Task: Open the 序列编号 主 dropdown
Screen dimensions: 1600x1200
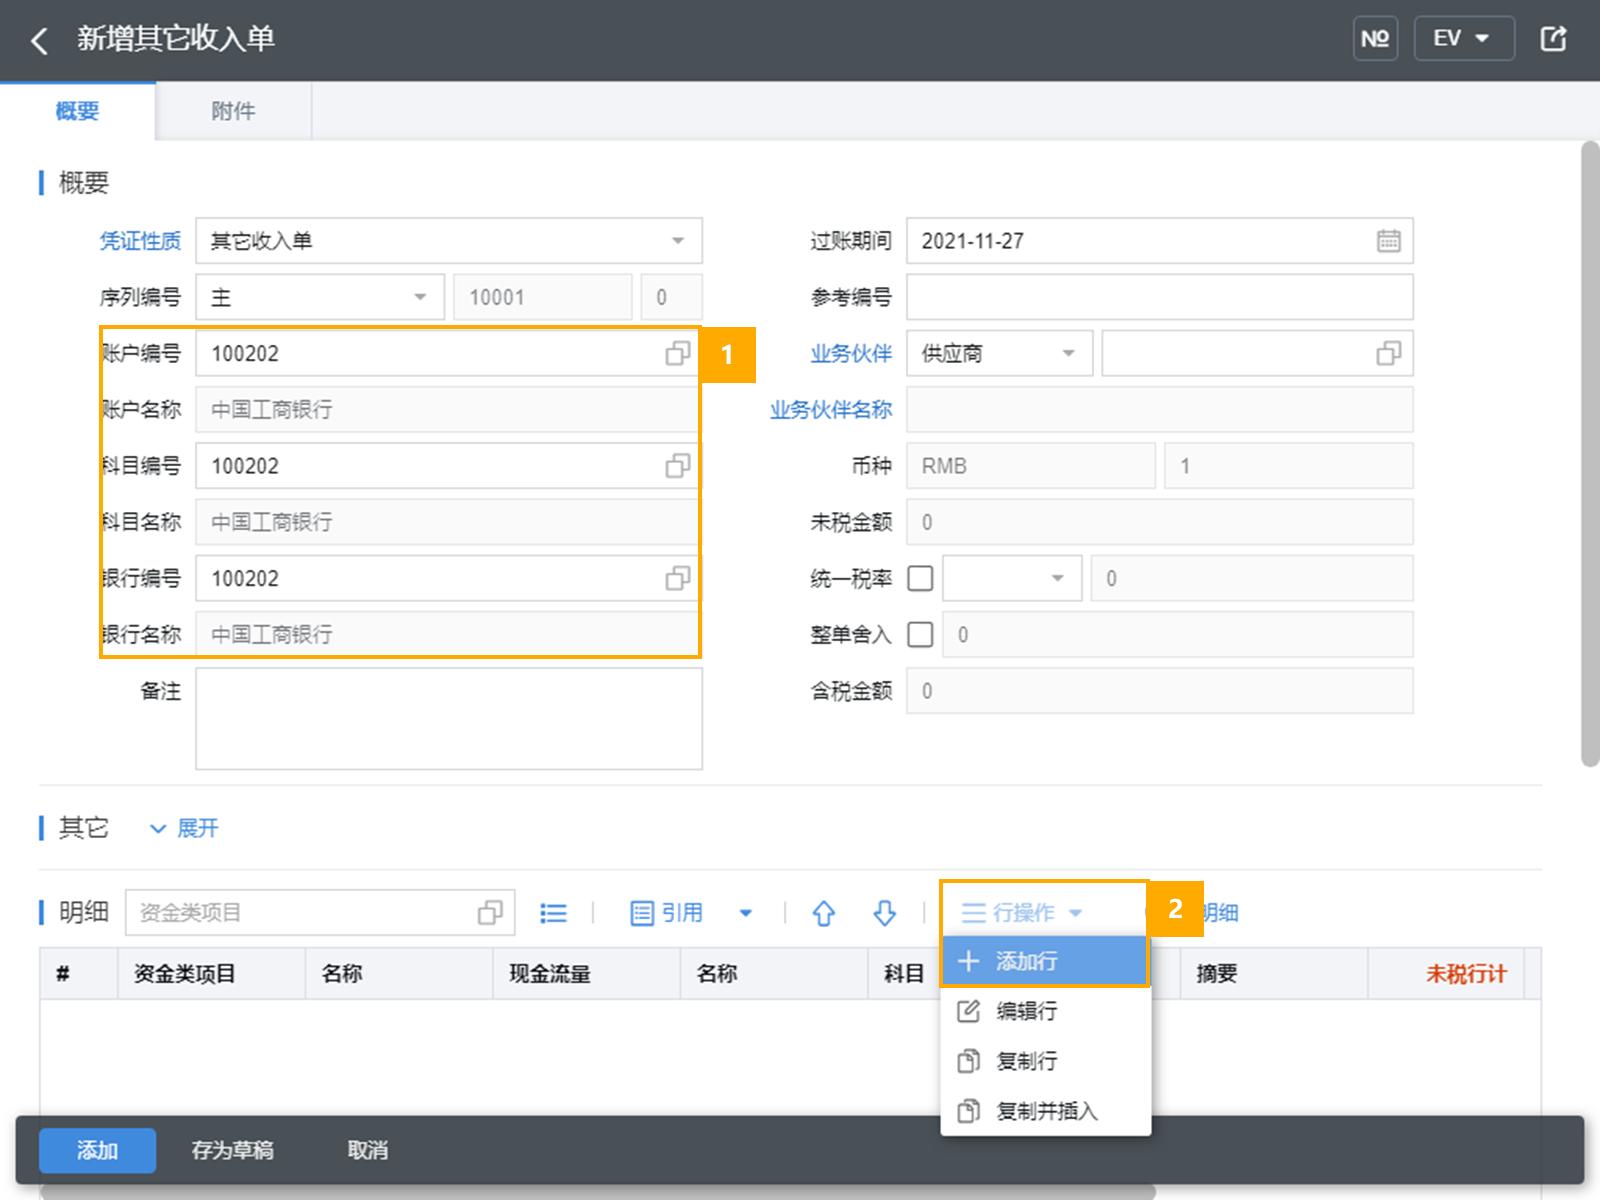Action: (x=320, y=297)
